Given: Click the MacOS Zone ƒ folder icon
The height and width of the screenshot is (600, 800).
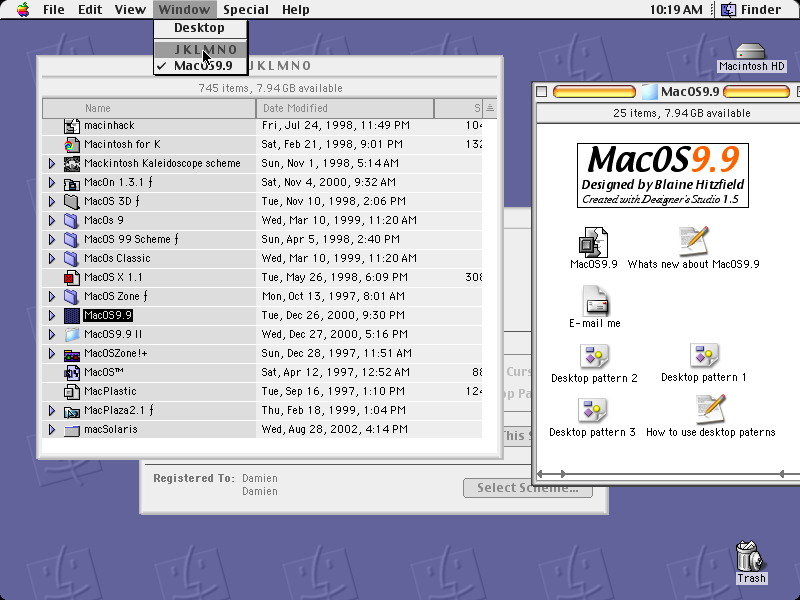Looking at the screenshot, I should click(x=71, y=296).
